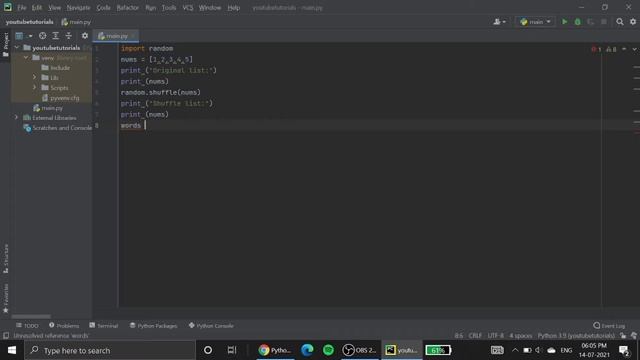Open Navigate menu
The height and width of the screenshot is (360, 640).
pos(78,8)
